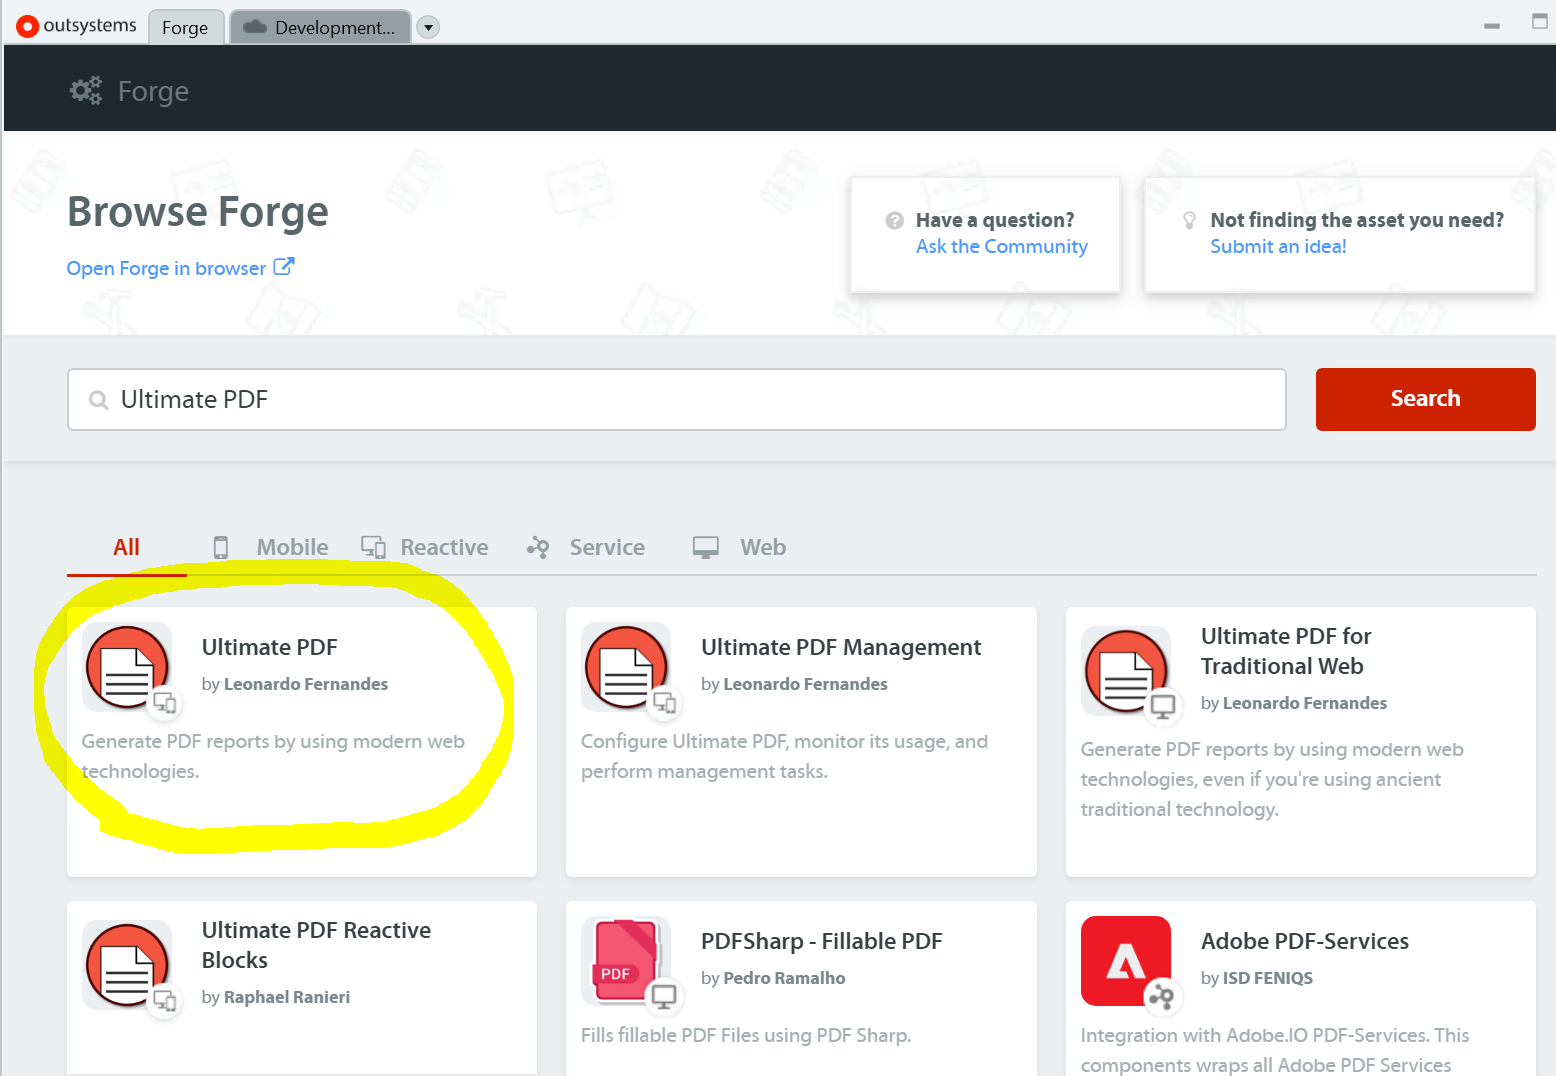Image resolution: width=1556 pixels, height=1076 pixels.
Task: Click the OutSystems logo icon
Action: coord(27,27)
